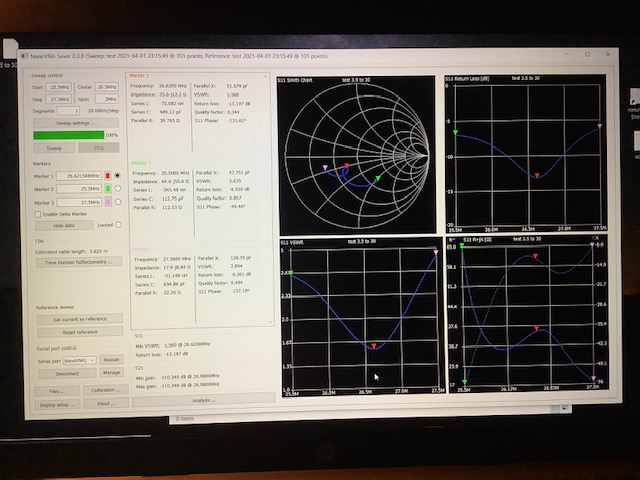The height and width of the screenshot is (480, 640).
Task: Select green marker on Smith Chart
Action: click(378, 178)
